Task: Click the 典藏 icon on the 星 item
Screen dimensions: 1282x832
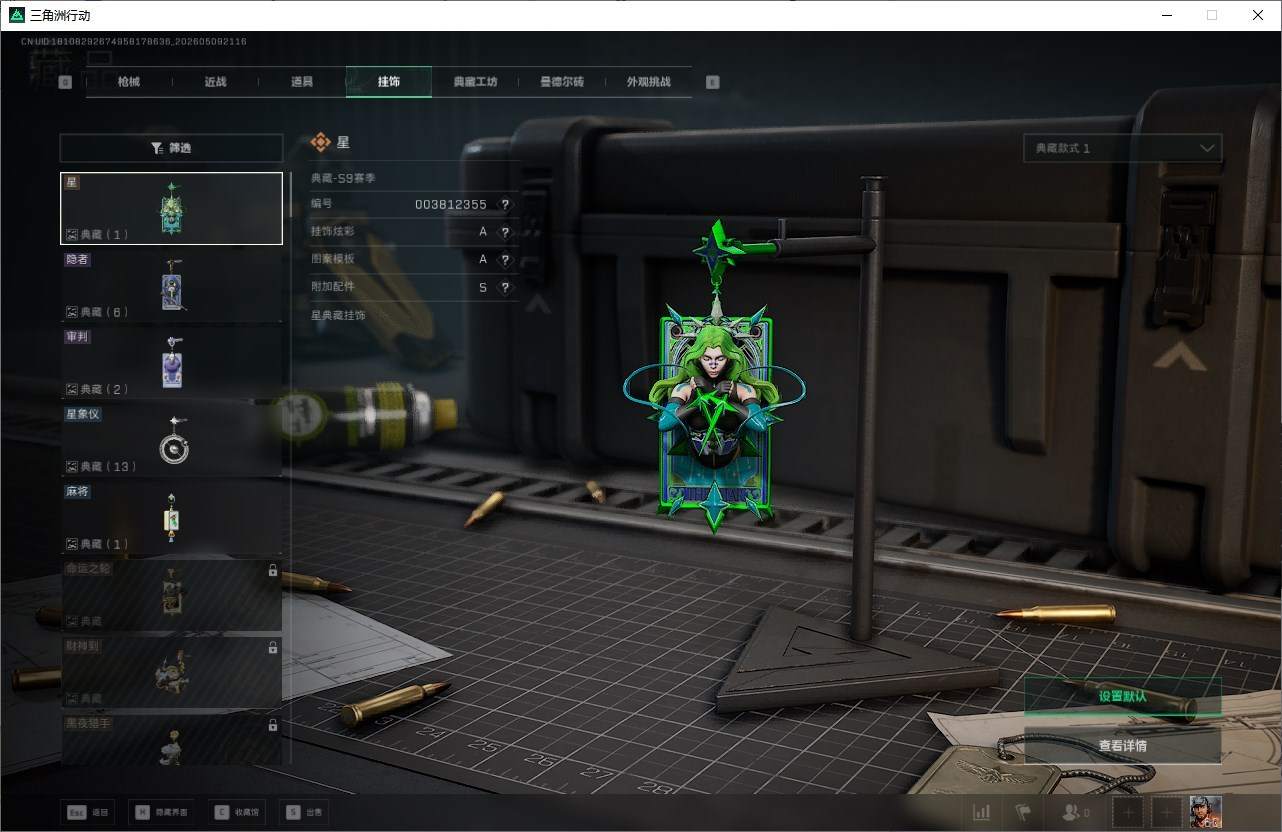Action: (72, 235)
